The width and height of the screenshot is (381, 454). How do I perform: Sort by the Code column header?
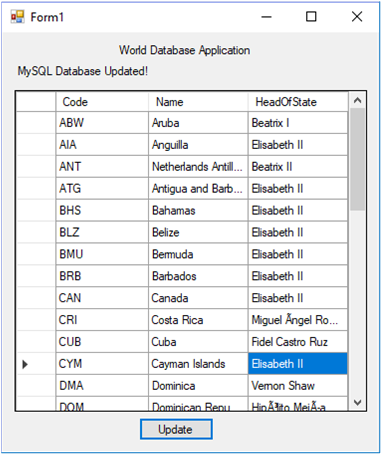point(102,102)
